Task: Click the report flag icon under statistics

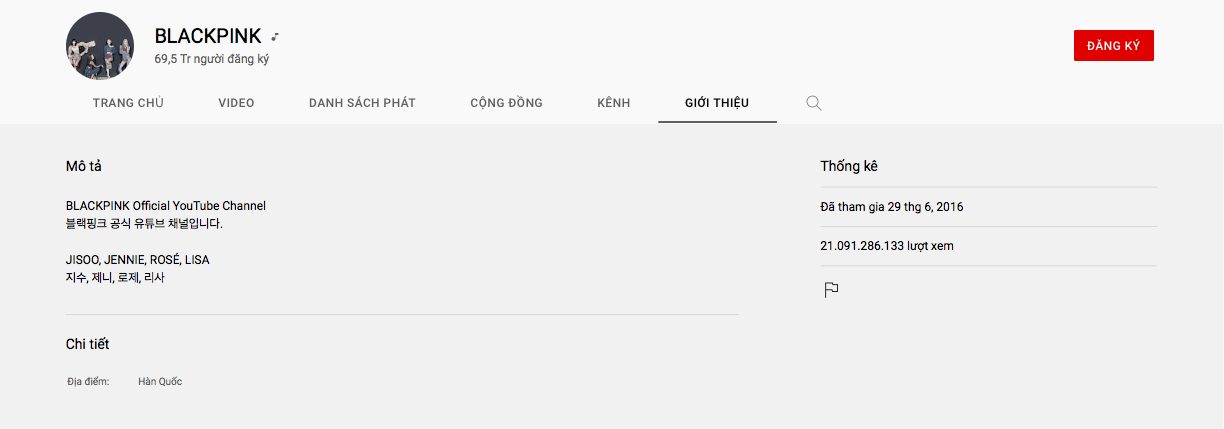Action: 830,290
